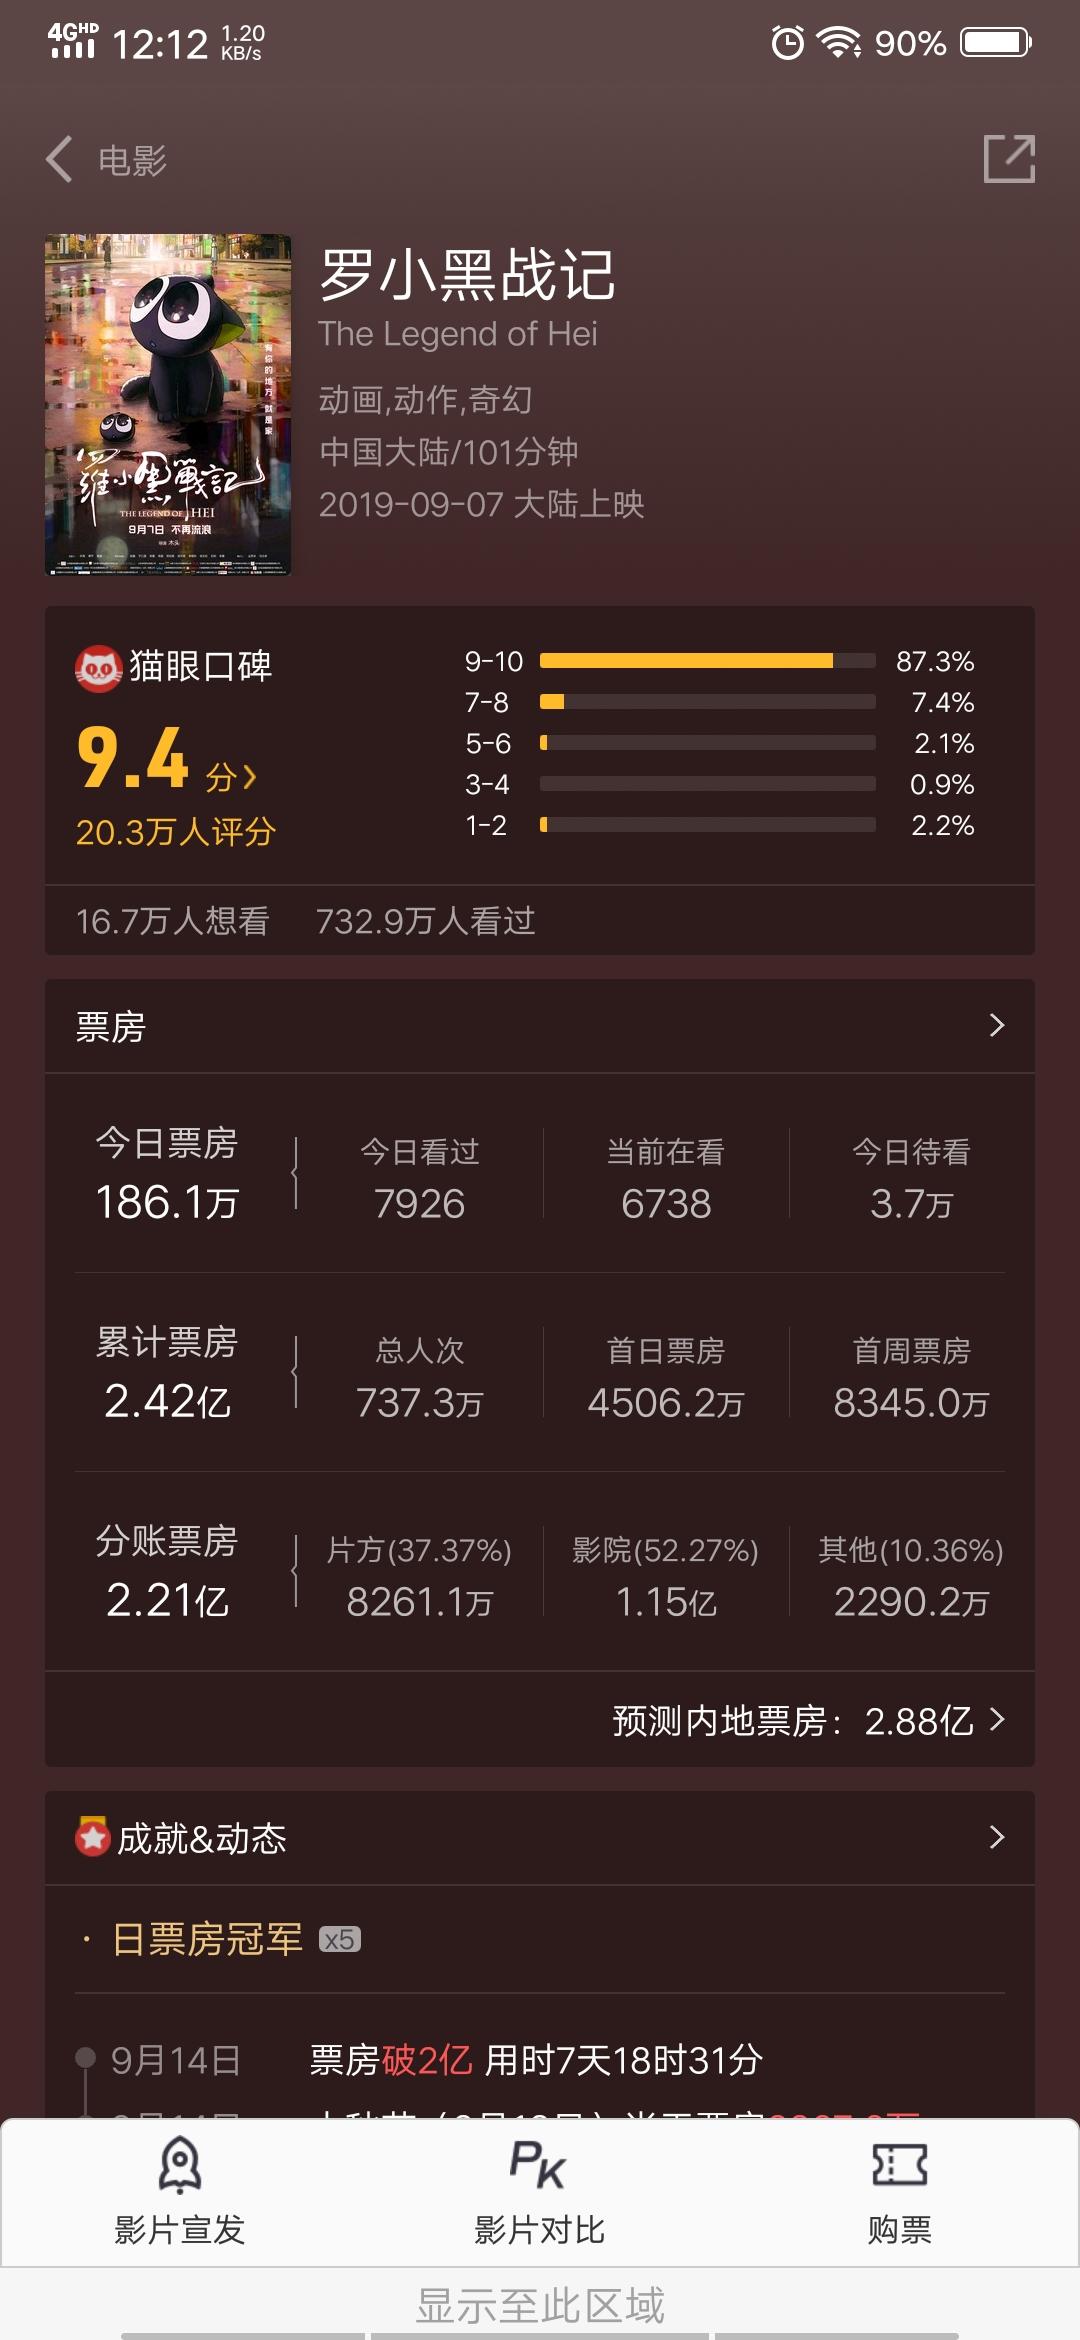Expand the 票房 section arrow
The height and width of the screenshot is (2340, 1080).
click(996, 1025)
